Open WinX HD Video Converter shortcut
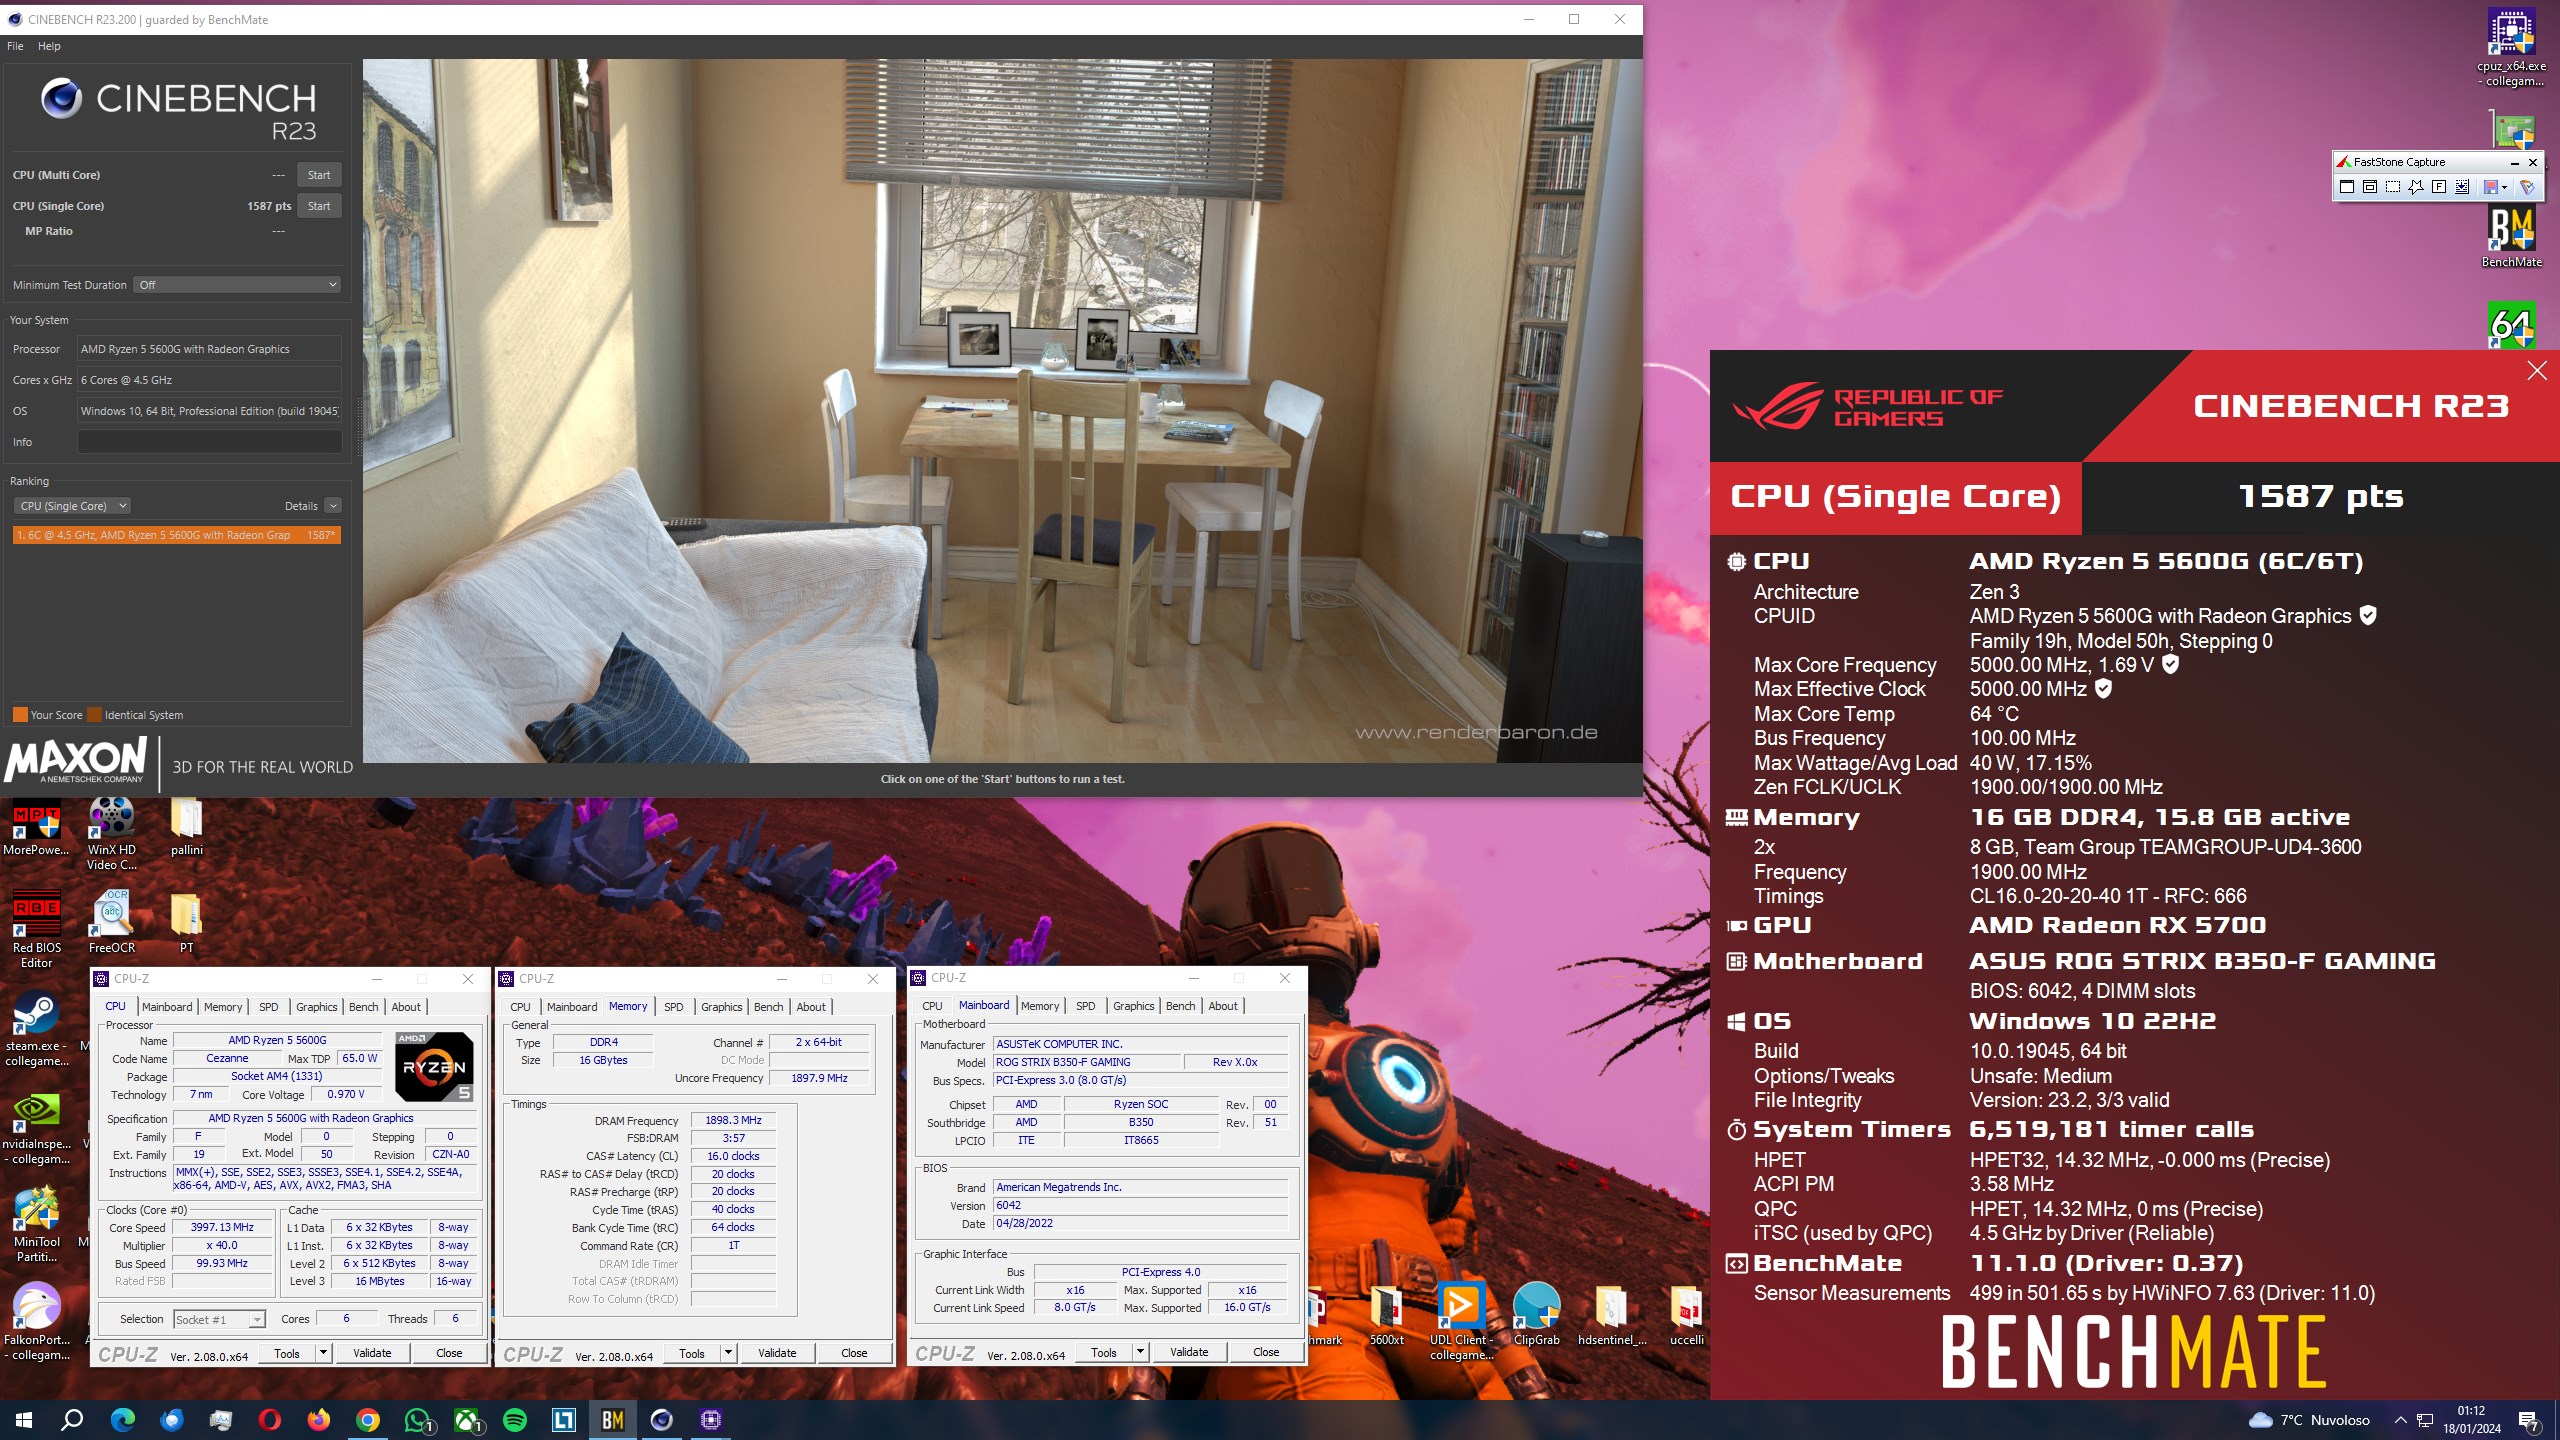Image resolution: width=2560 pixels, height=1440 pixels. pos(112,834)
